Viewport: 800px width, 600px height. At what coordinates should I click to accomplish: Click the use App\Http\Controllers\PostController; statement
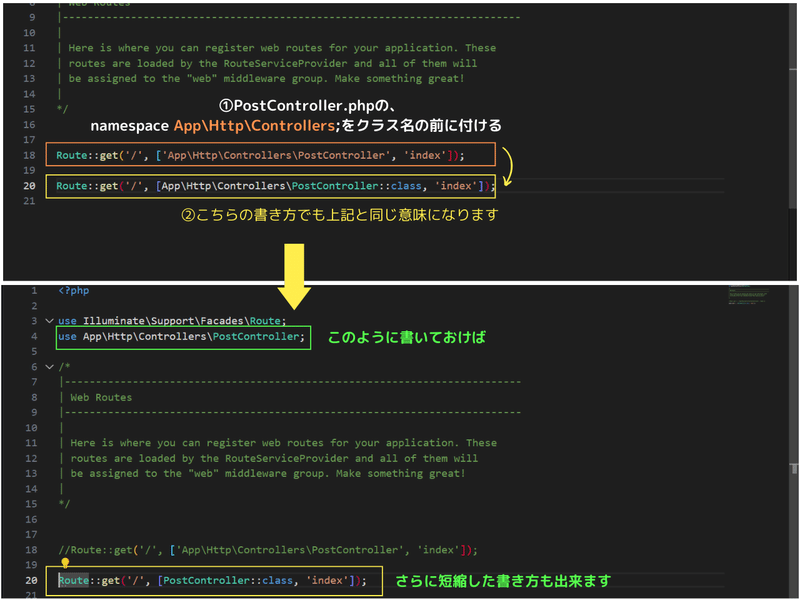pyautogui.click(x=181, y=336)
